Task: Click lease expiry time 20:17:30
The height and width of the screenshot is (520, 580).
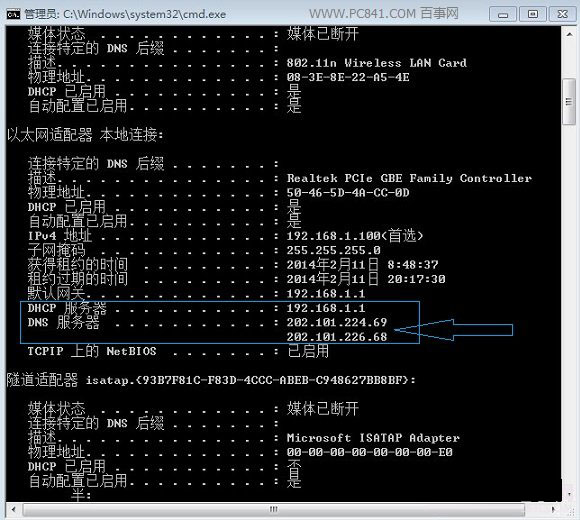Action: coord(416,279)
